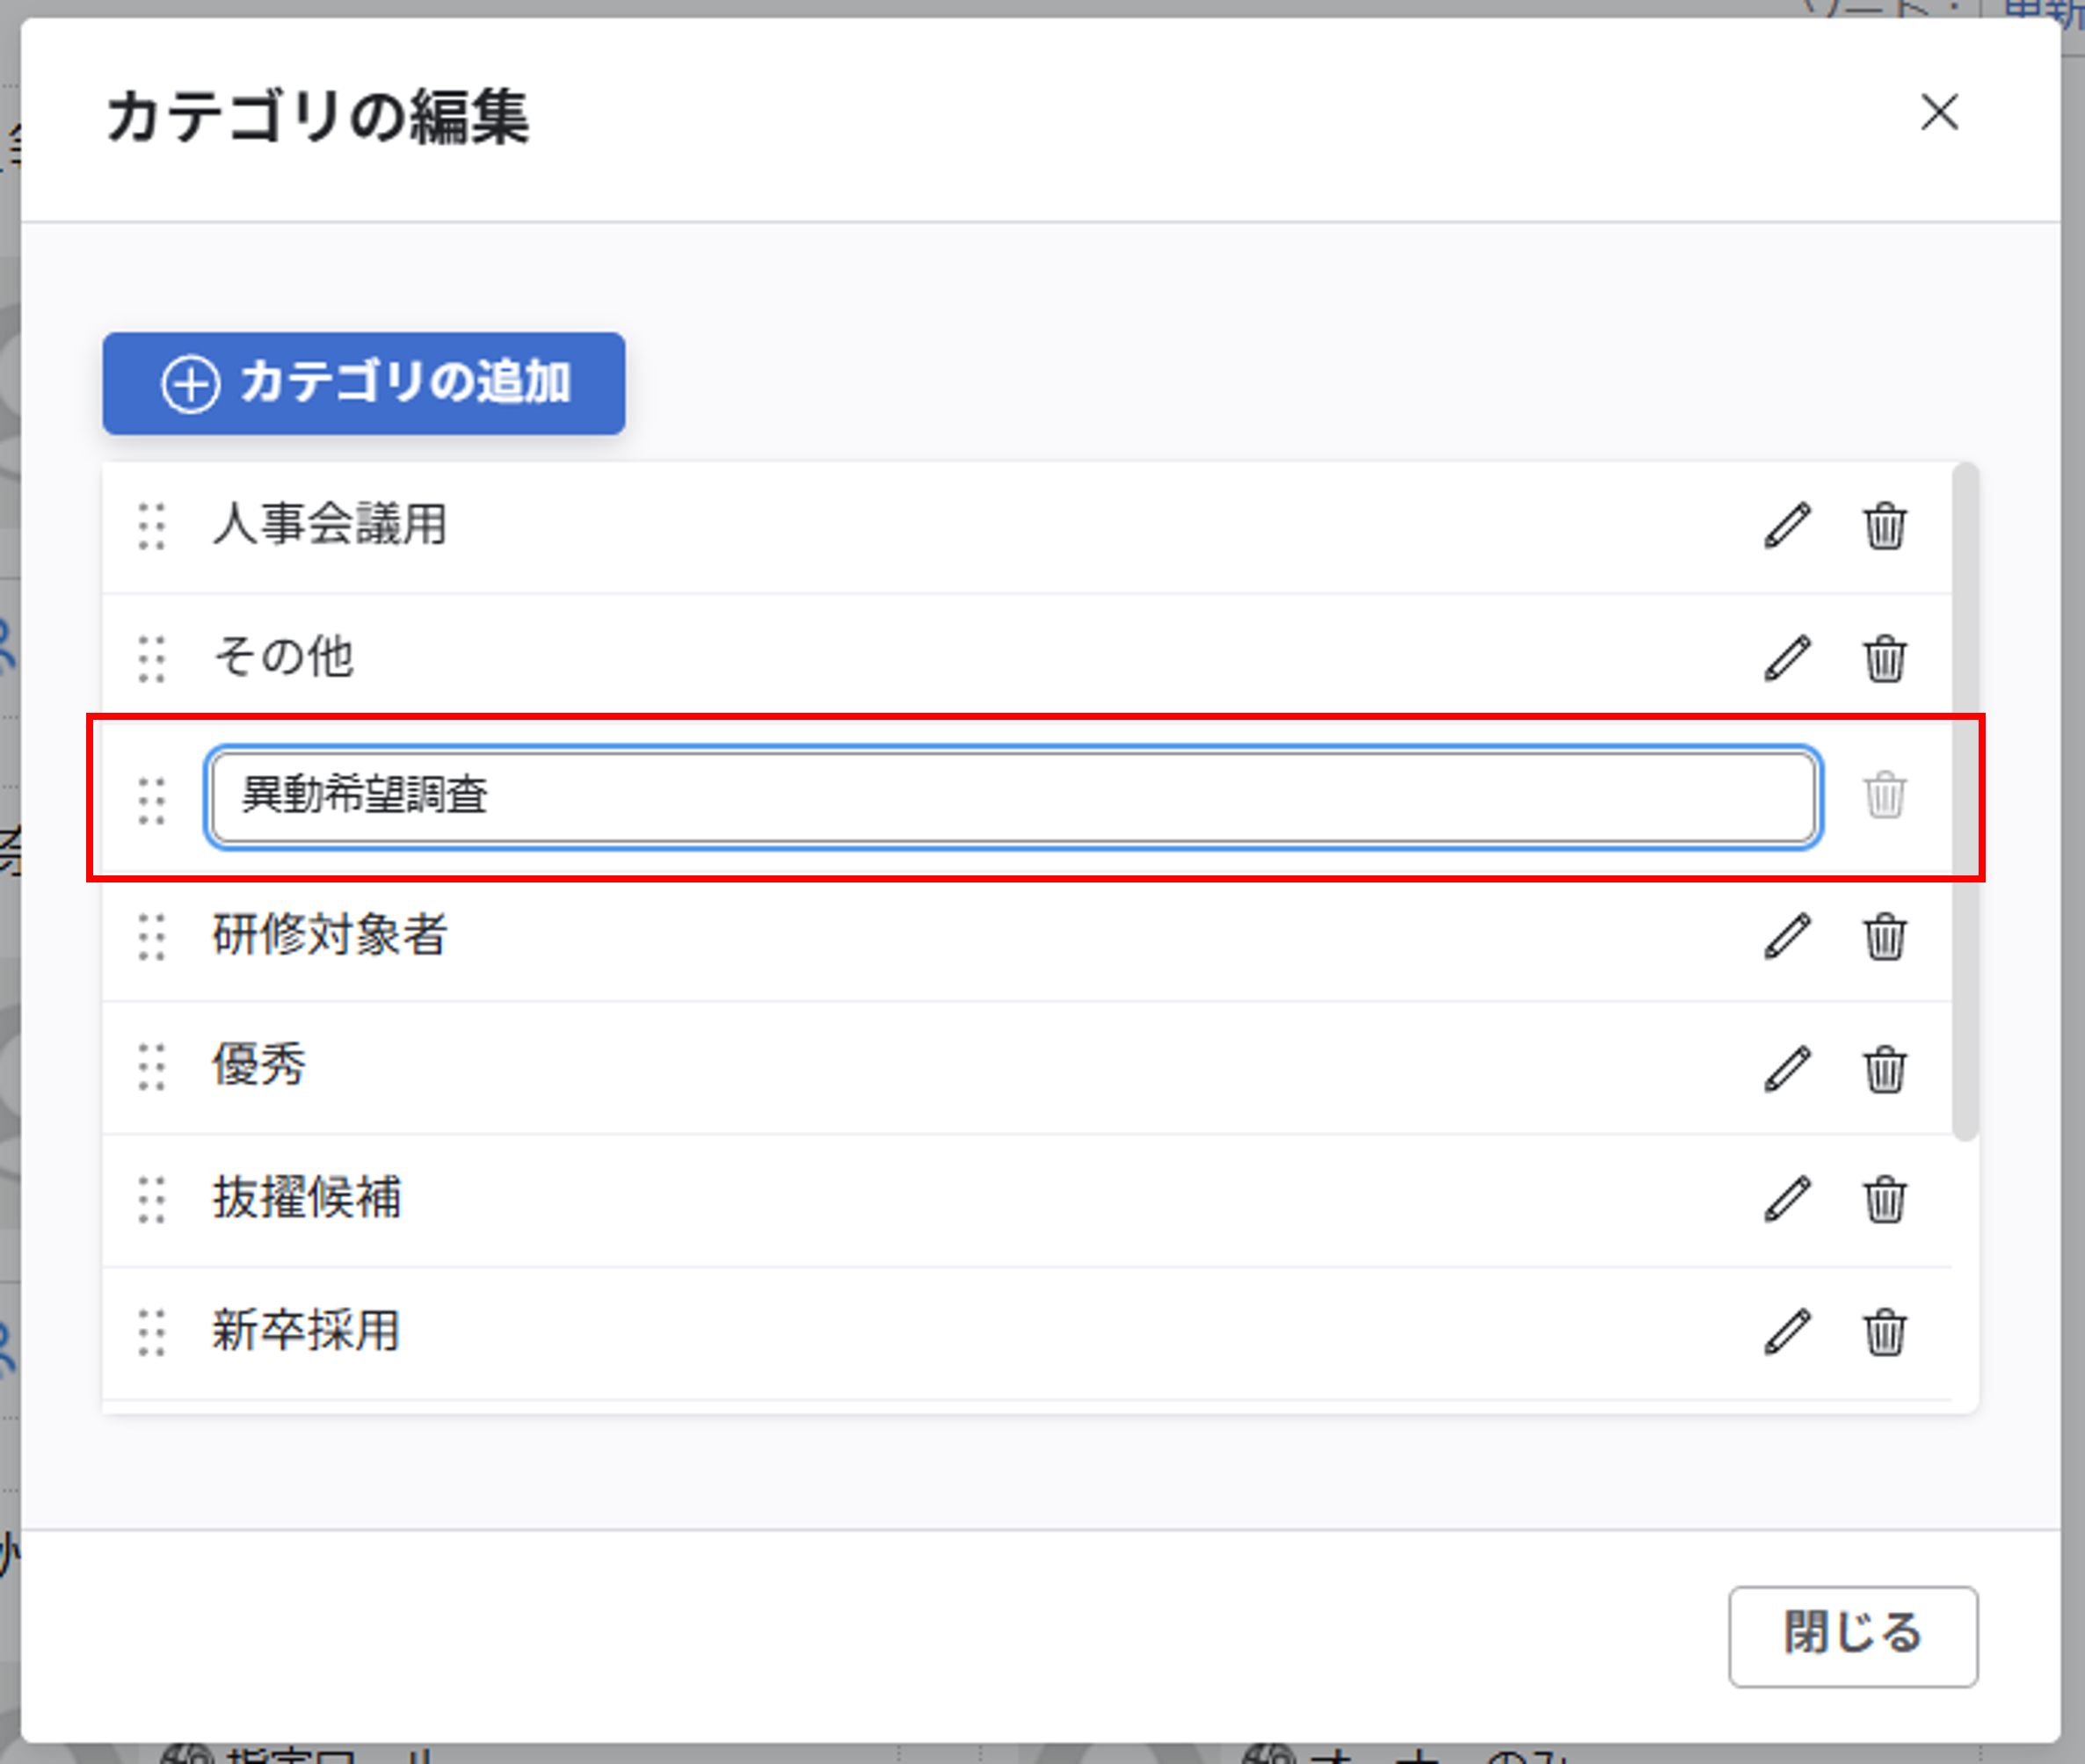Edit the その他 category name
The width and height of the screenshot is (2085, 1764).
1787,658
